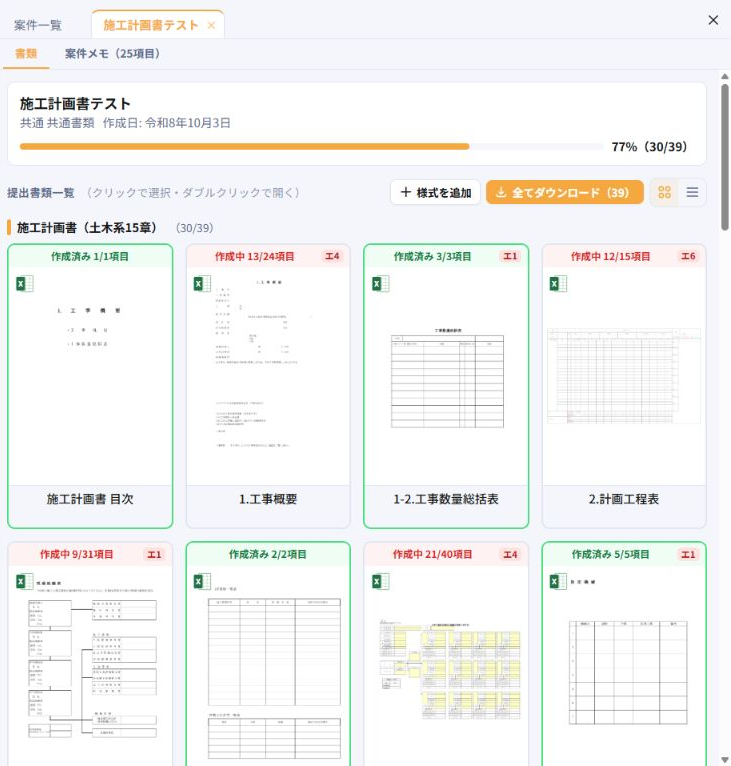Select the 施工計画書 目次 card thumbnail

pyautogui.click(x=90, y=376)
